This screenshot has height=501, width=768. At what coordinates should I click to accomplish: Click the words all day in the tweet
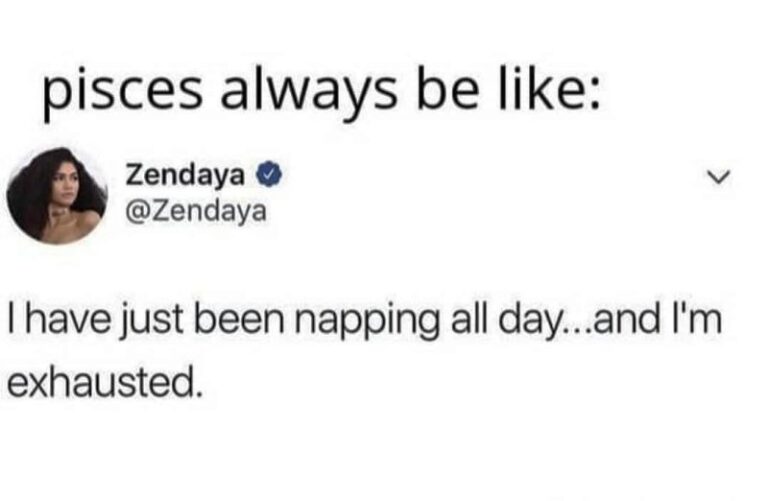point(505,322)
